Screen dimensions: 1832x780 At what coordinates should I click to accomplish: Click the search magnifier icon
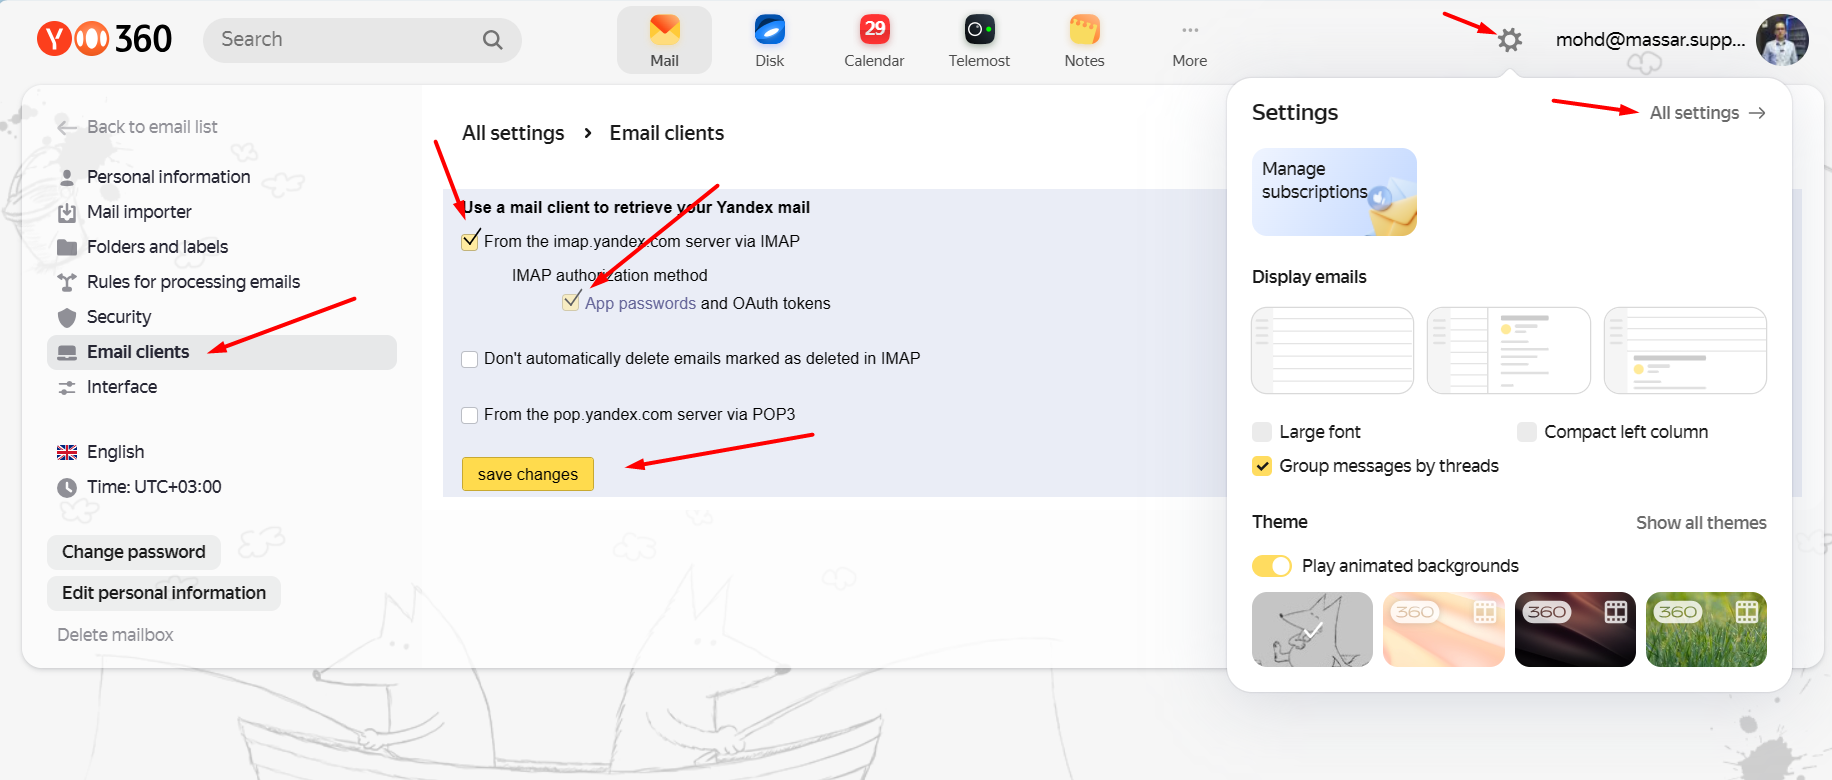492,40
